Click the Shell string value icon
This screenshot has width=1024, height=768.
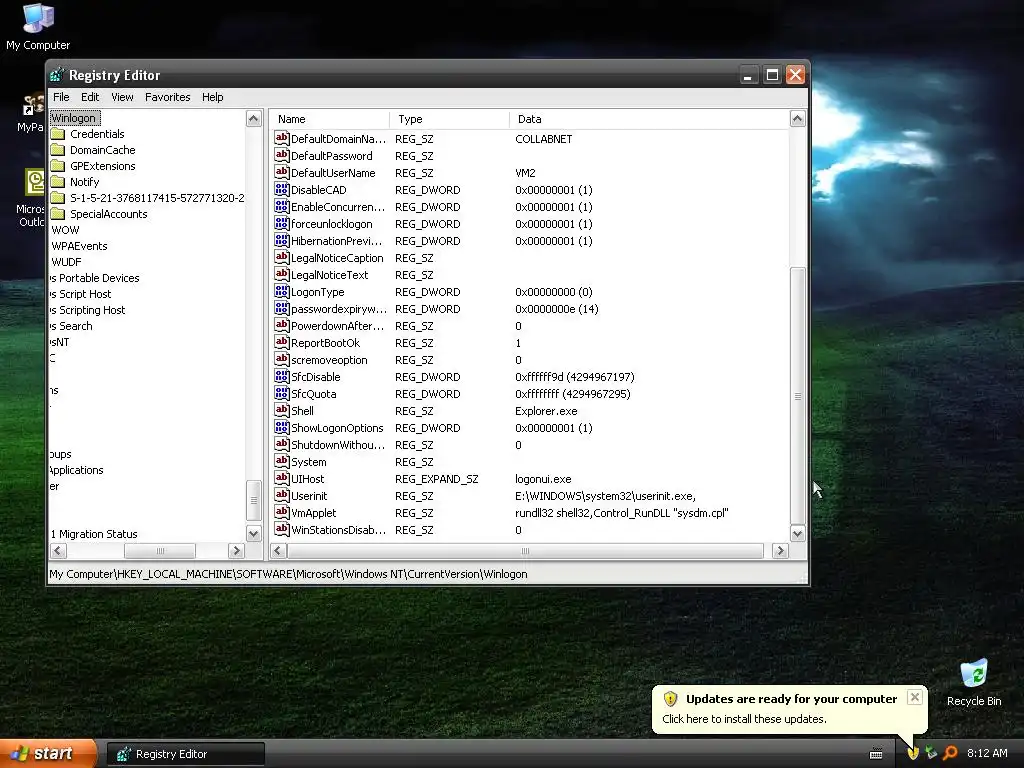(x=281, y=410)
